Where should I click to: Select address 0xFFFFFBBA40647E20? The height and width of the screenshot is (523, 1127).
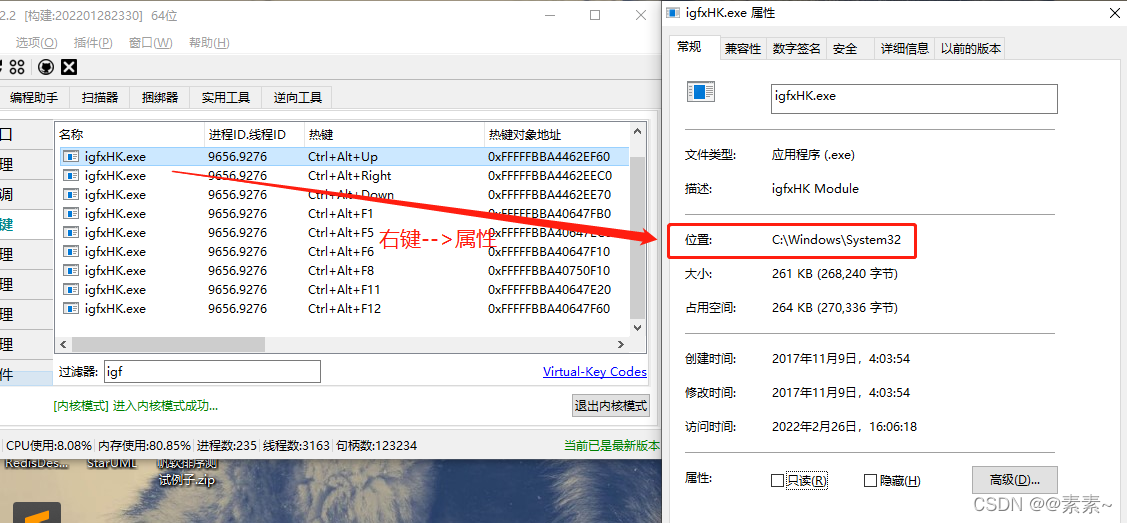(549, 290)
